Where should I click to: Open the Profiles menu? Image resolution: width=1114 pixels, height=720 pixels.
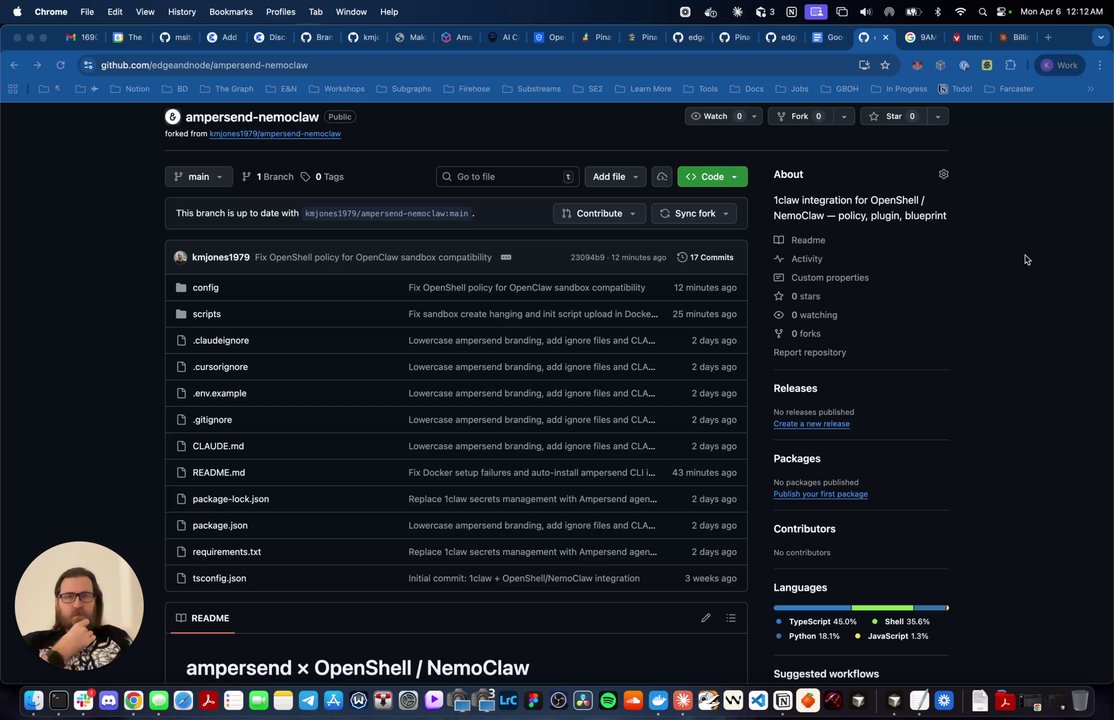pos(281,12)
